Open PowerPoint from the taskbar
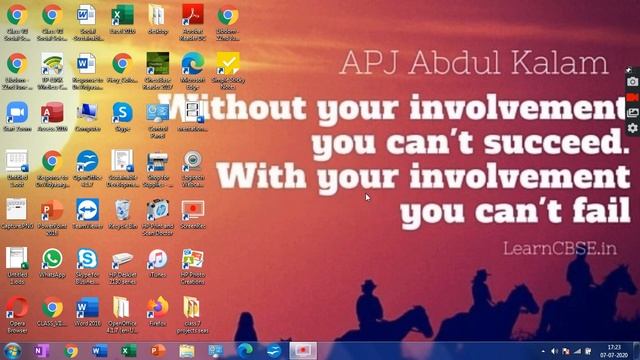The image size is (640, 360). click(158, 351)
